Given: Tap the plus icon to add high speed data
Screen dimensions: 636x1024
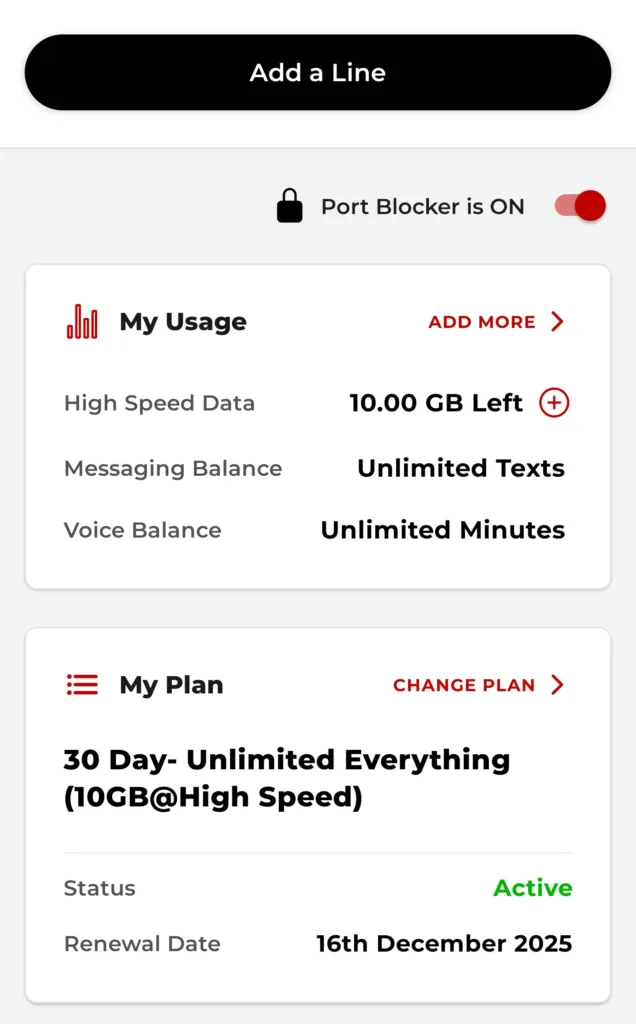Looking at the screenshot, I should click(554, 402).
